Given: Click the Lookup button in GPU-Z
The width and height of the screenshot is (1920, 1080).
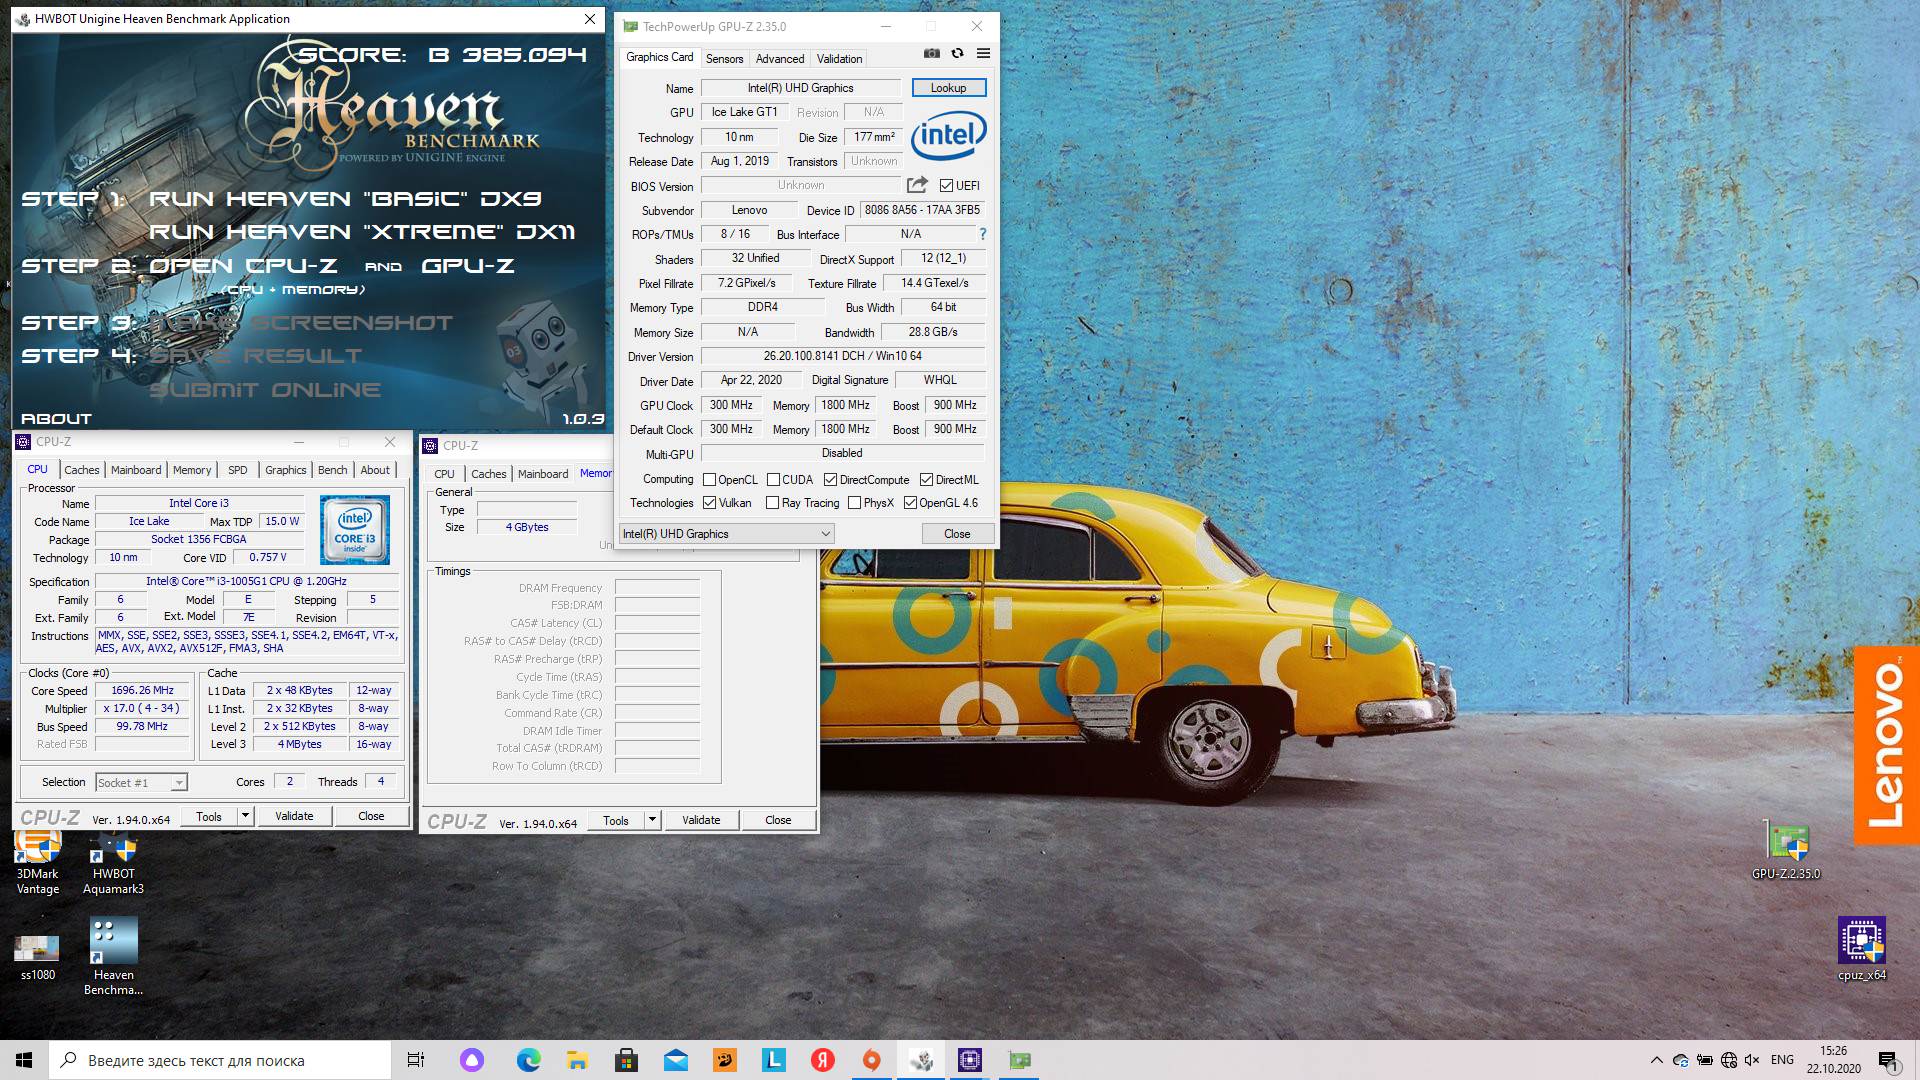Looking at the screenshot, I should 948,88.
